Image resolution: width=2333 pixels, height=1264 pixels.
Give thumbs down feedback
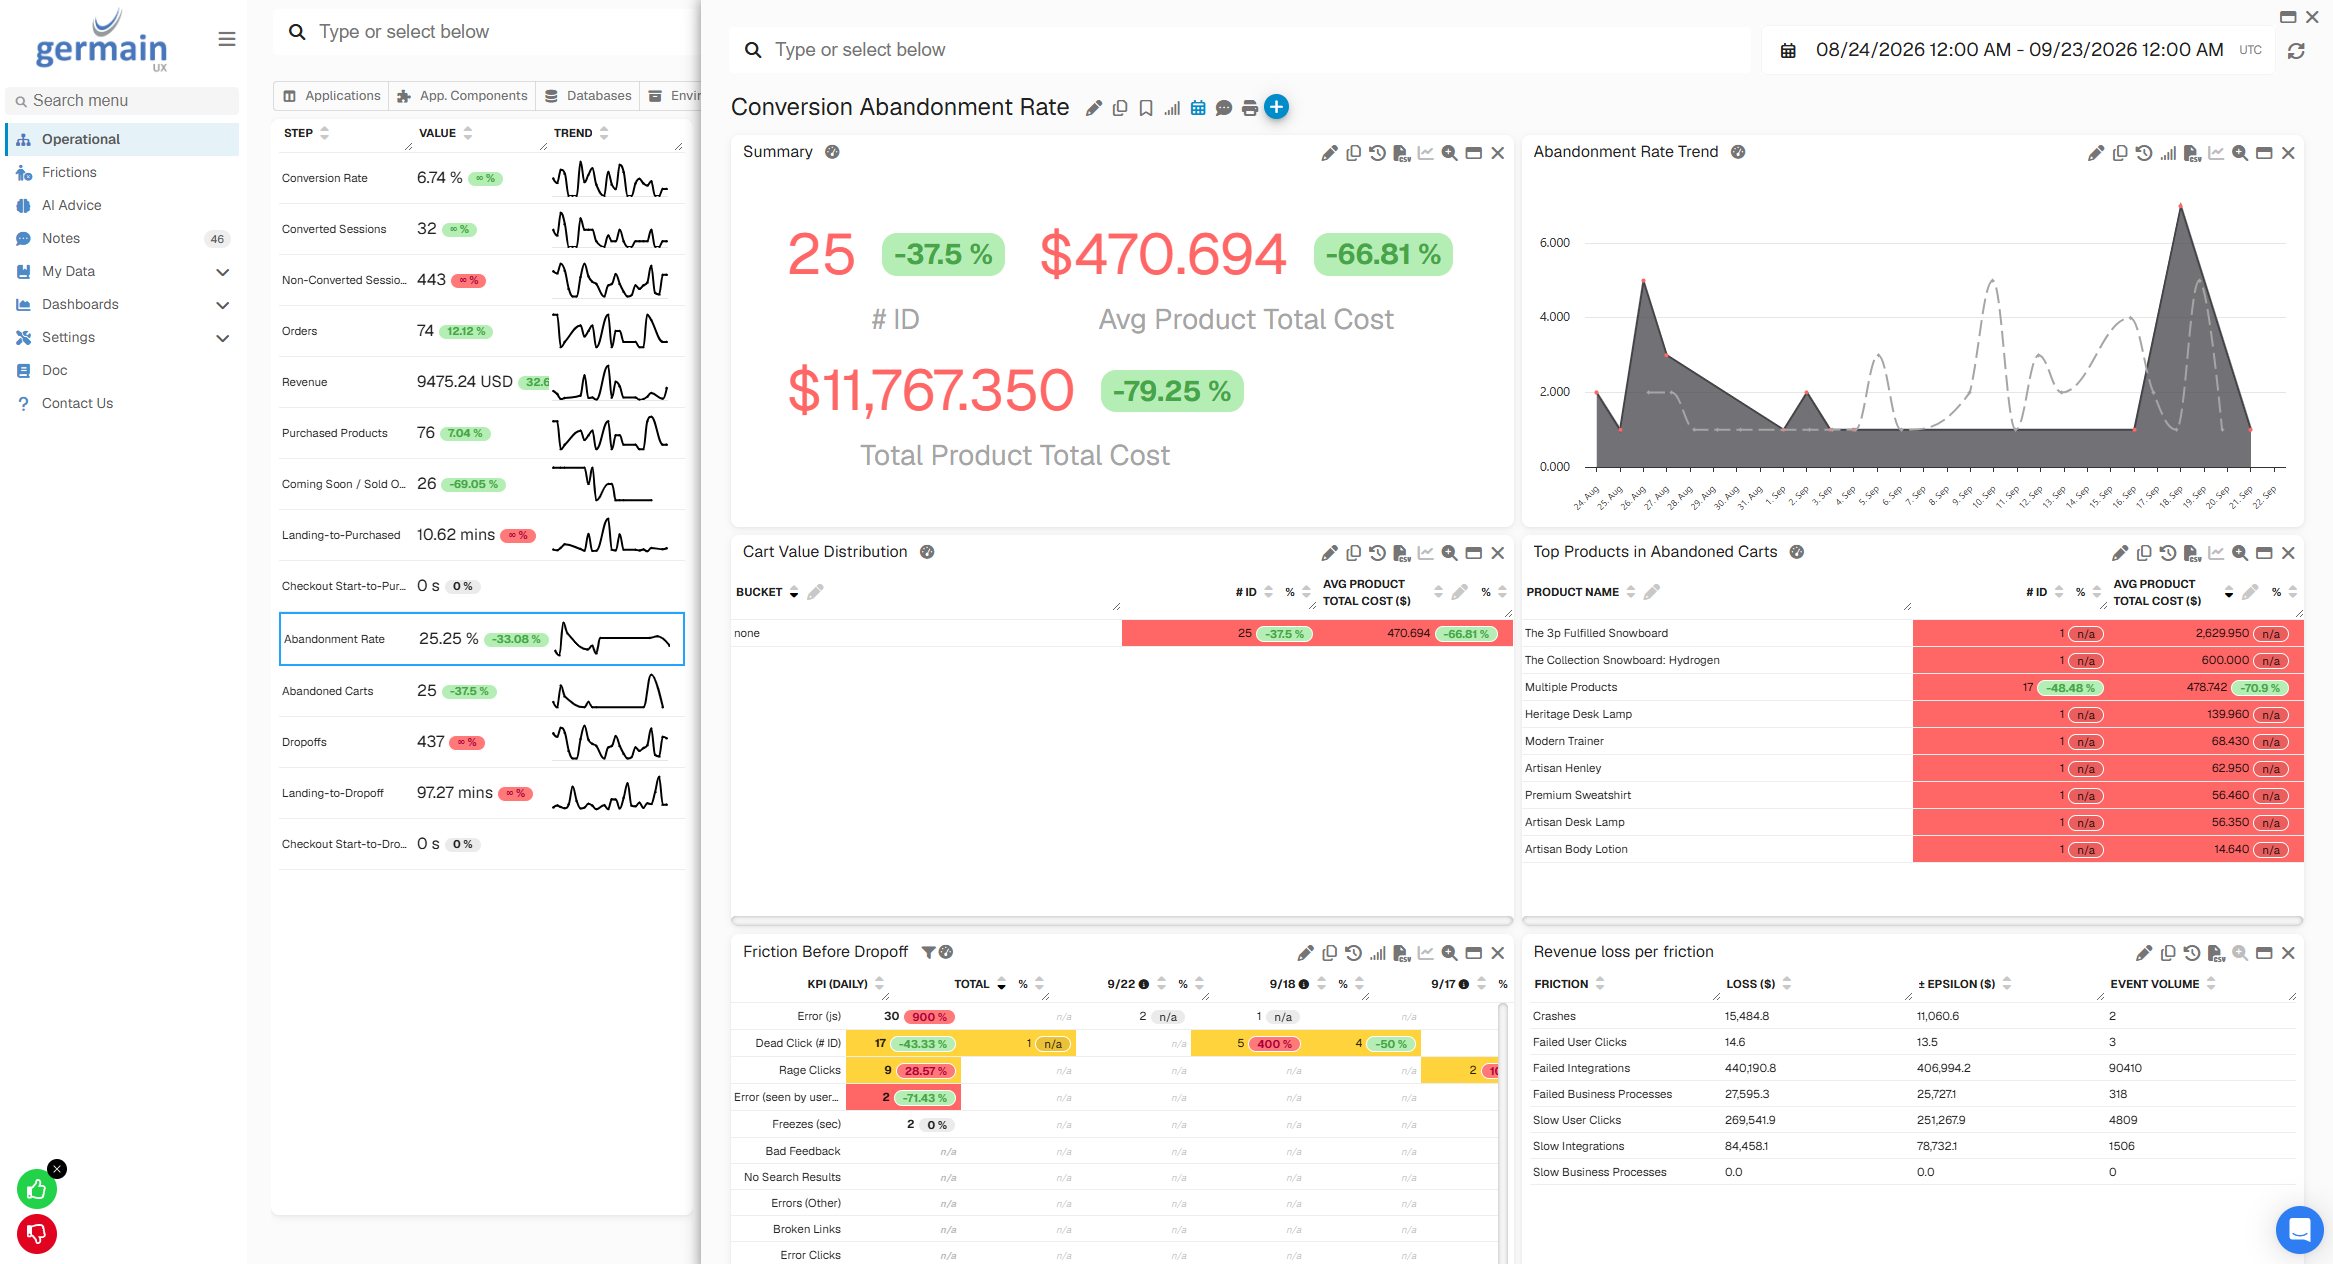coord(37,1234)
